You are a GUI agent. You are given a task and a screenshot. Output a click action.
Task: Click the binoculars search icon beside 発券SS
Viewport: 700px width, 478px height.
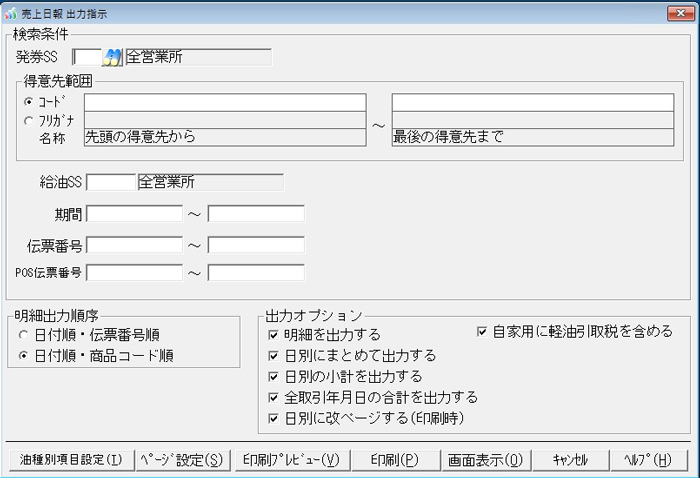pyautogui.click(x=112, y=56)
